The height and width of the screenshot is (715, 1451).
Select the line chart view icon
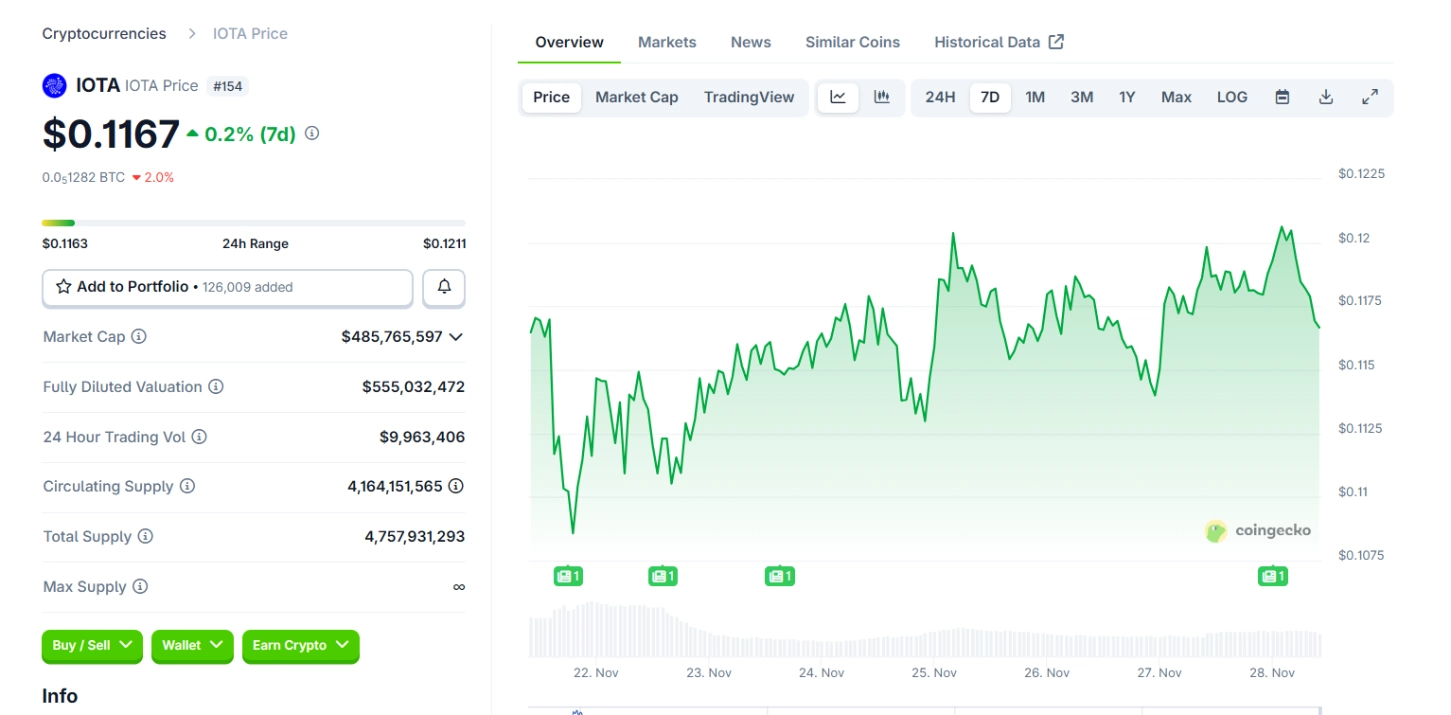[x=838, y=97]
